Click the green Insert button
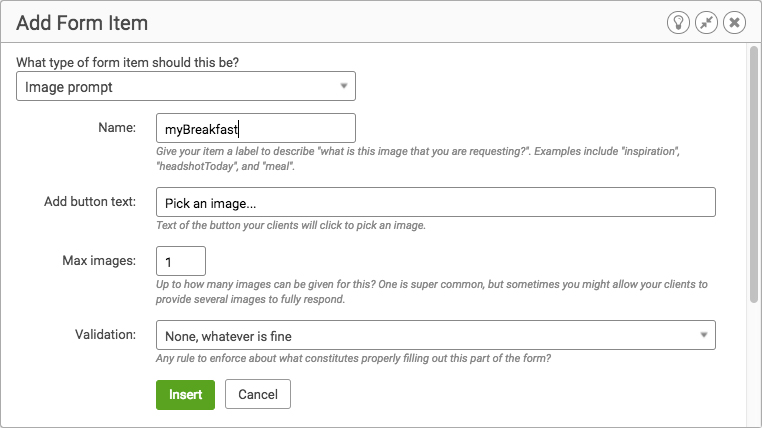This screenshot has width=762, height=428. (185, 394)
